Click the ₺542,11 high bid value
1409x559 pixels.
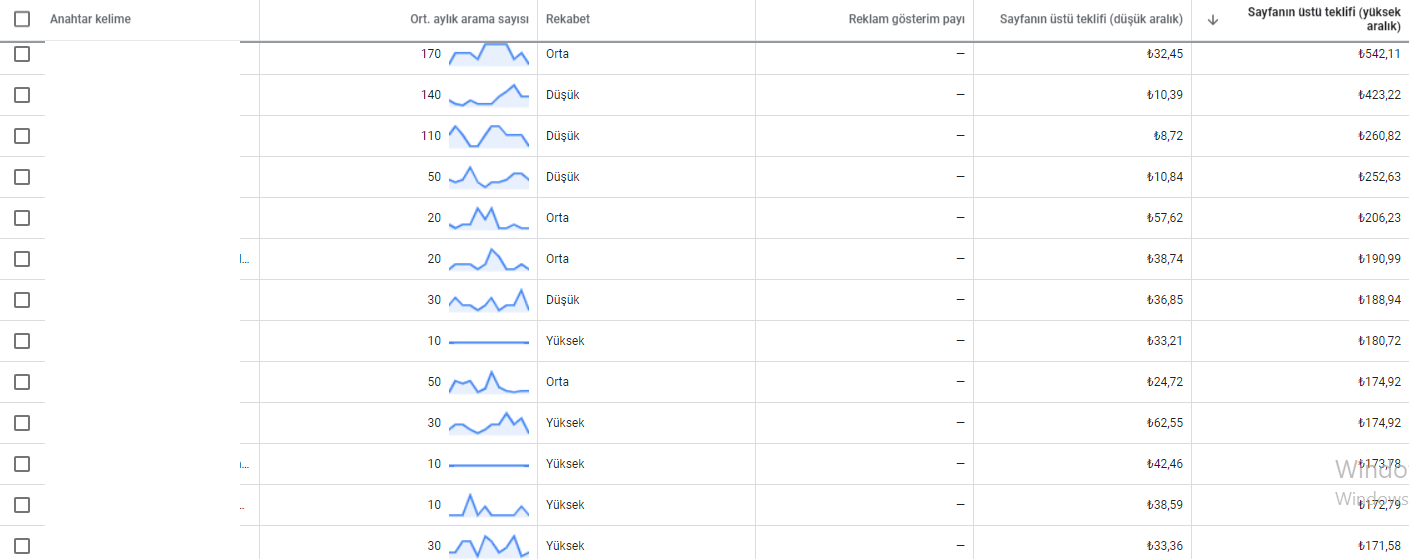click(x=1379, y=54)
